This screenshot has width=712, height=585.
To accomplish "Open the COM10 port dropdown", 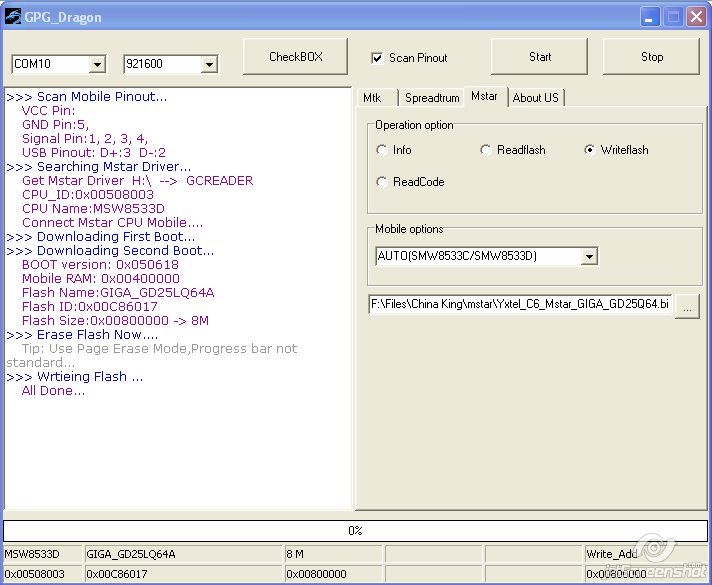I will point(97,65).
